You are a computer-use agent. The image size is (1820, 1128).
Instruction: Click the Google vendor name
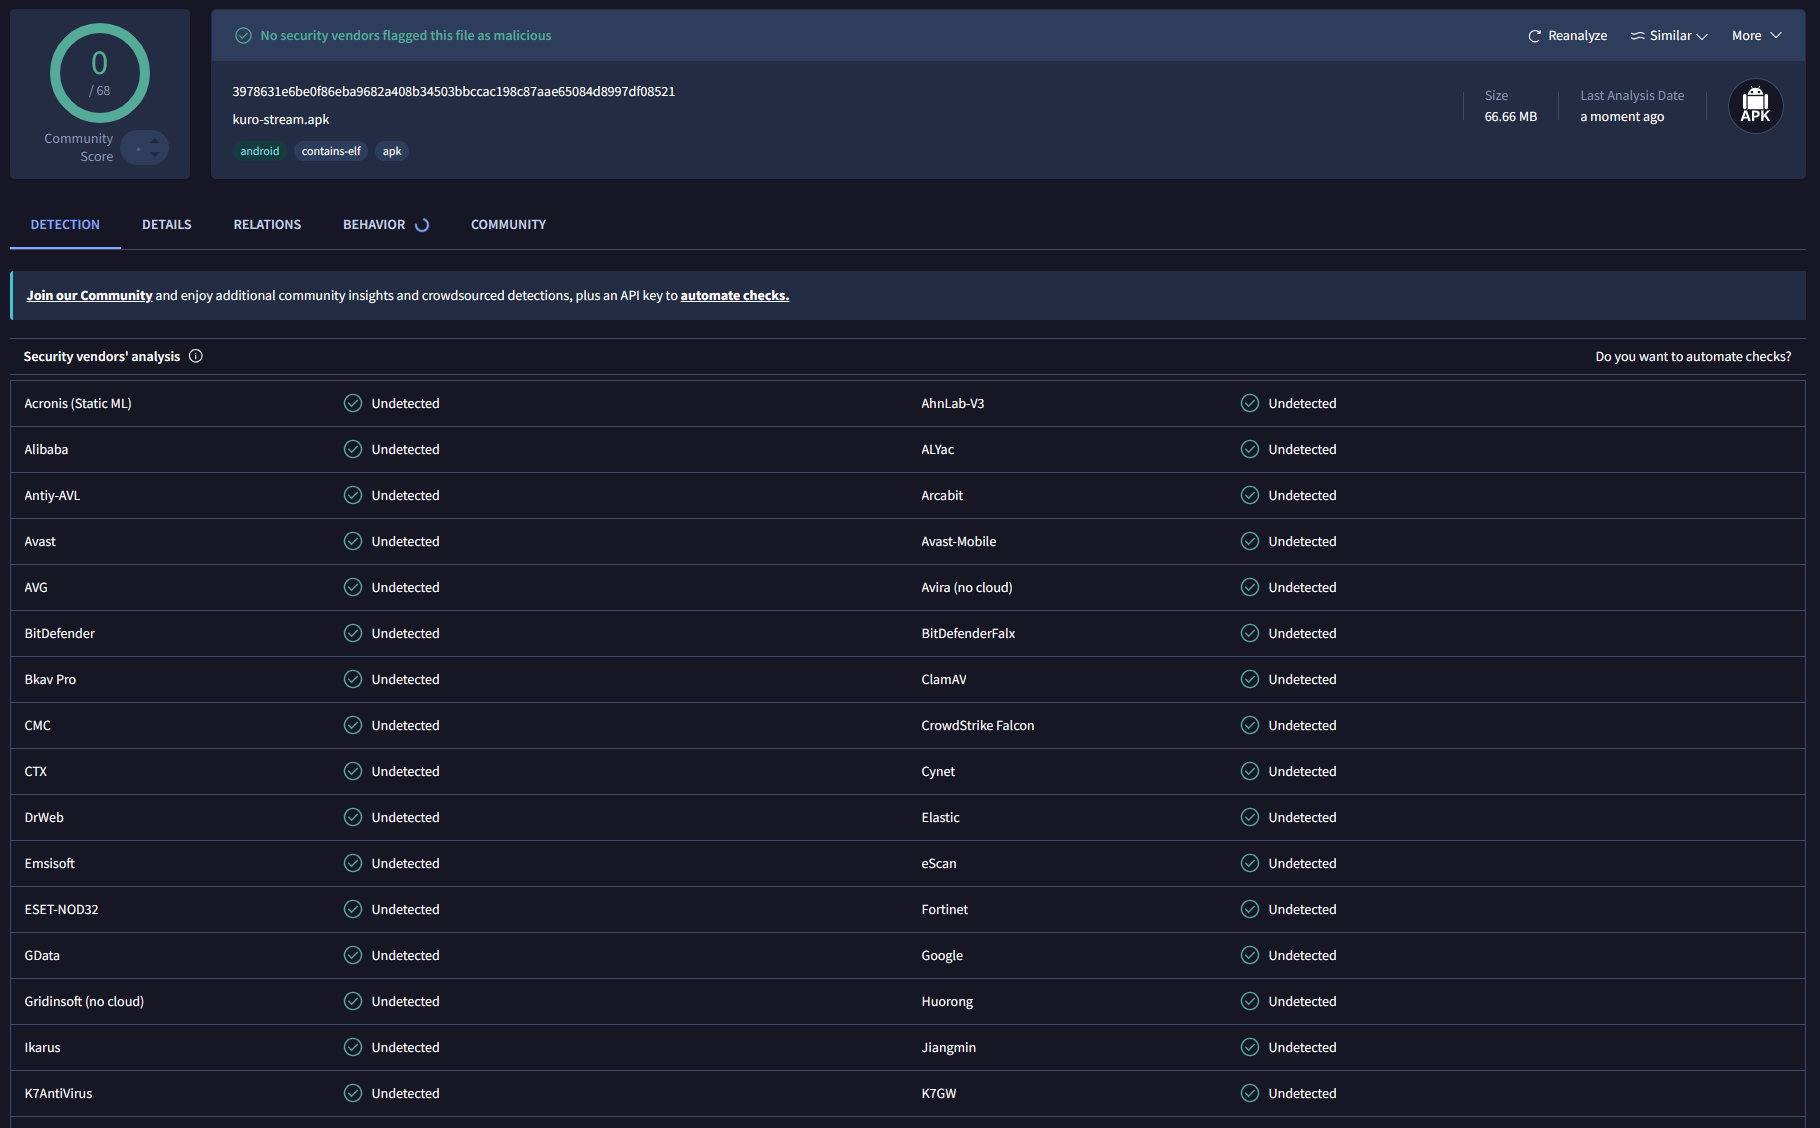click(x=942, y=955)
